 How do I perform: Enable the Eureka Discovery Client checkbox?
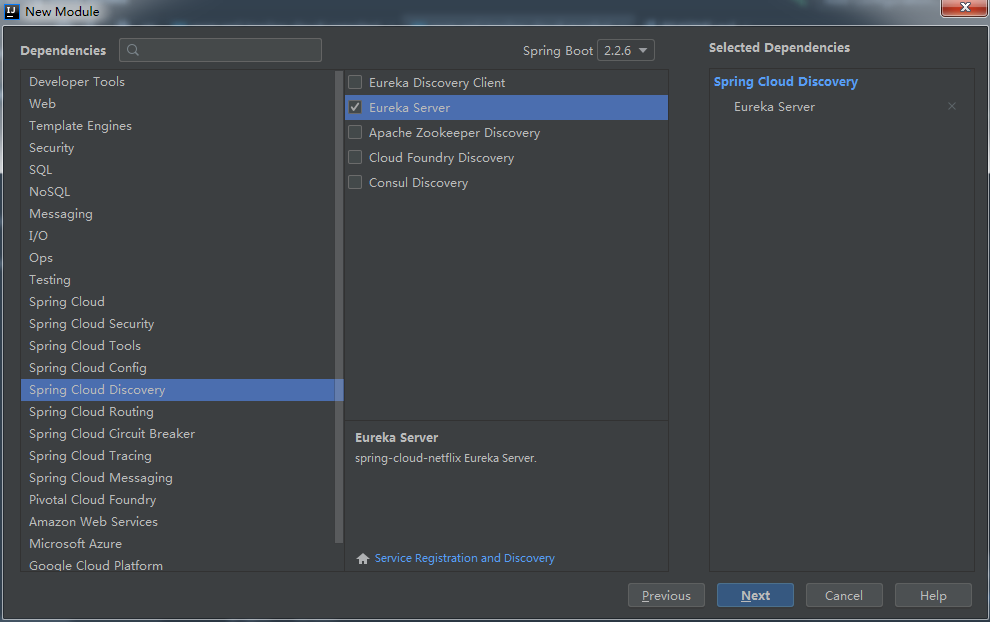(354, 82)
